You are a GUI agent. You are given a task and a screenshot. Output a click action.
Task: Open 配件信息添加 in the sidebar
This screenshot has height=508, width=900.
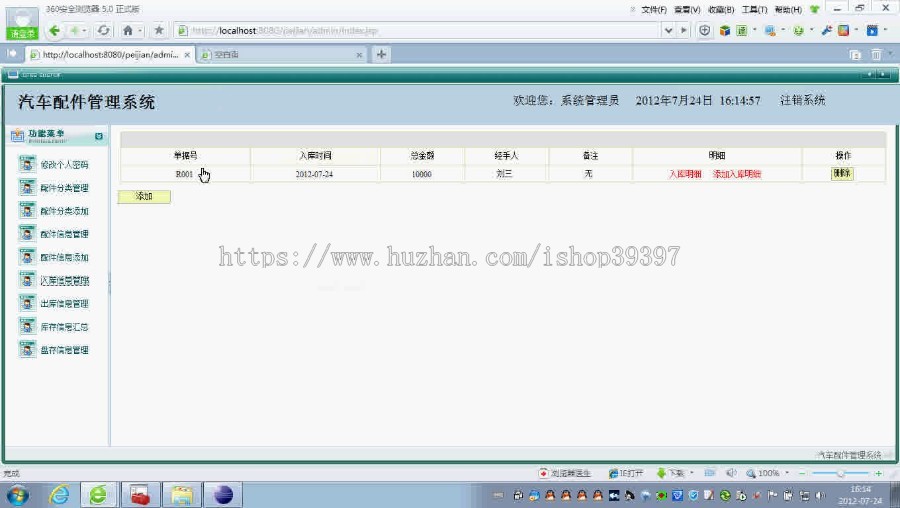tap(64, 257)
